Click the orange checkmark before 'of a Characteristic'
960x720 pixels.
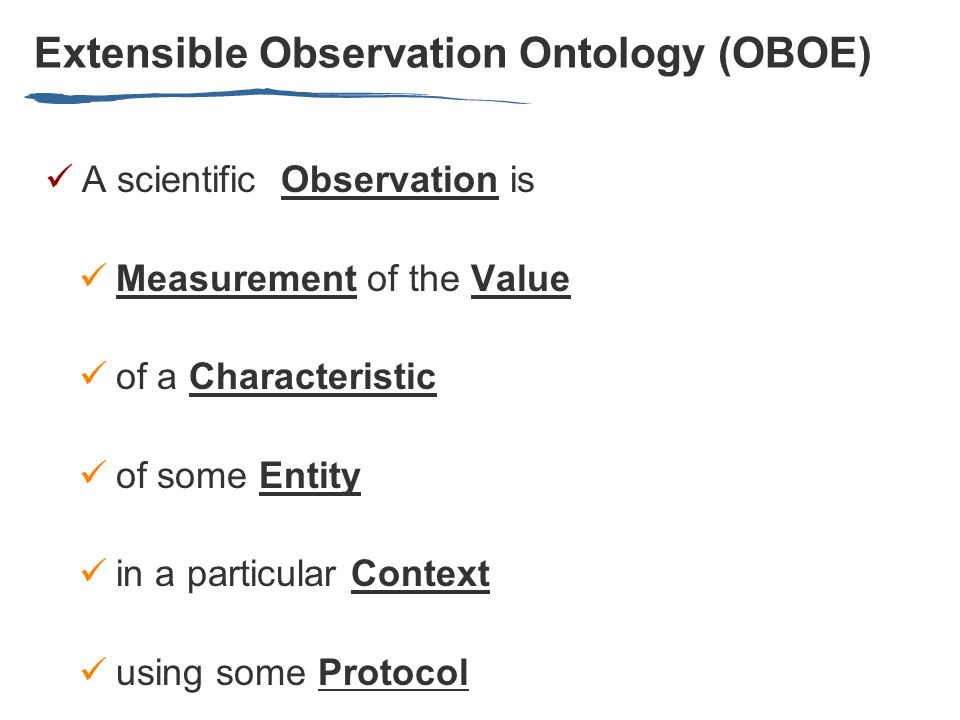[x=94, y=373]
